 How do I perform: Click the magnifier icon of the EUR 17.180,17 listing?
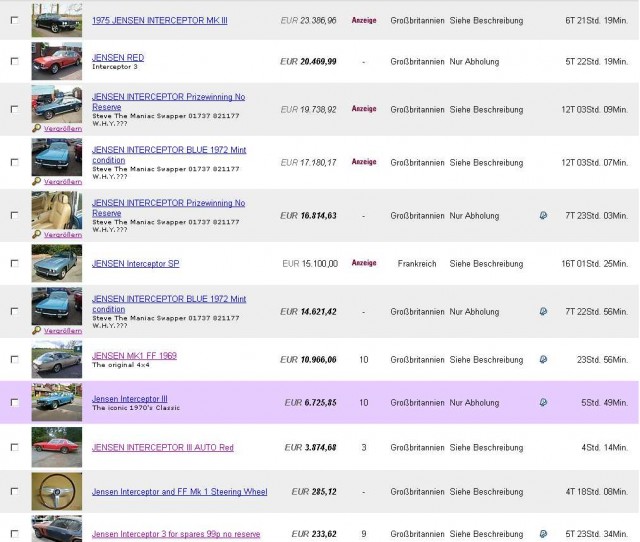[x=37, y=181]
